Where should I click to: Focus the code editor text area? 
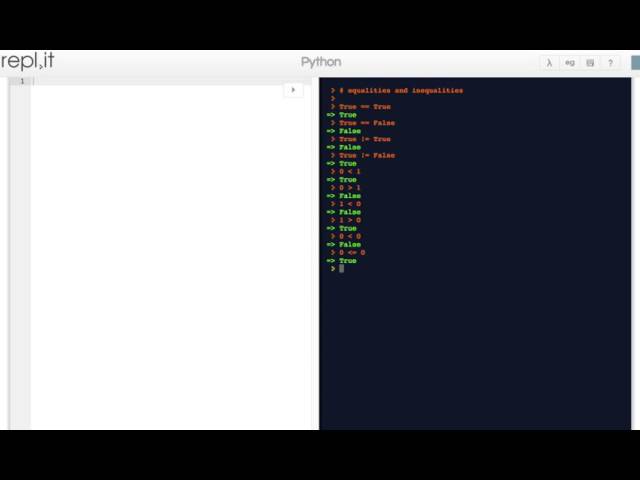[171, 253]
